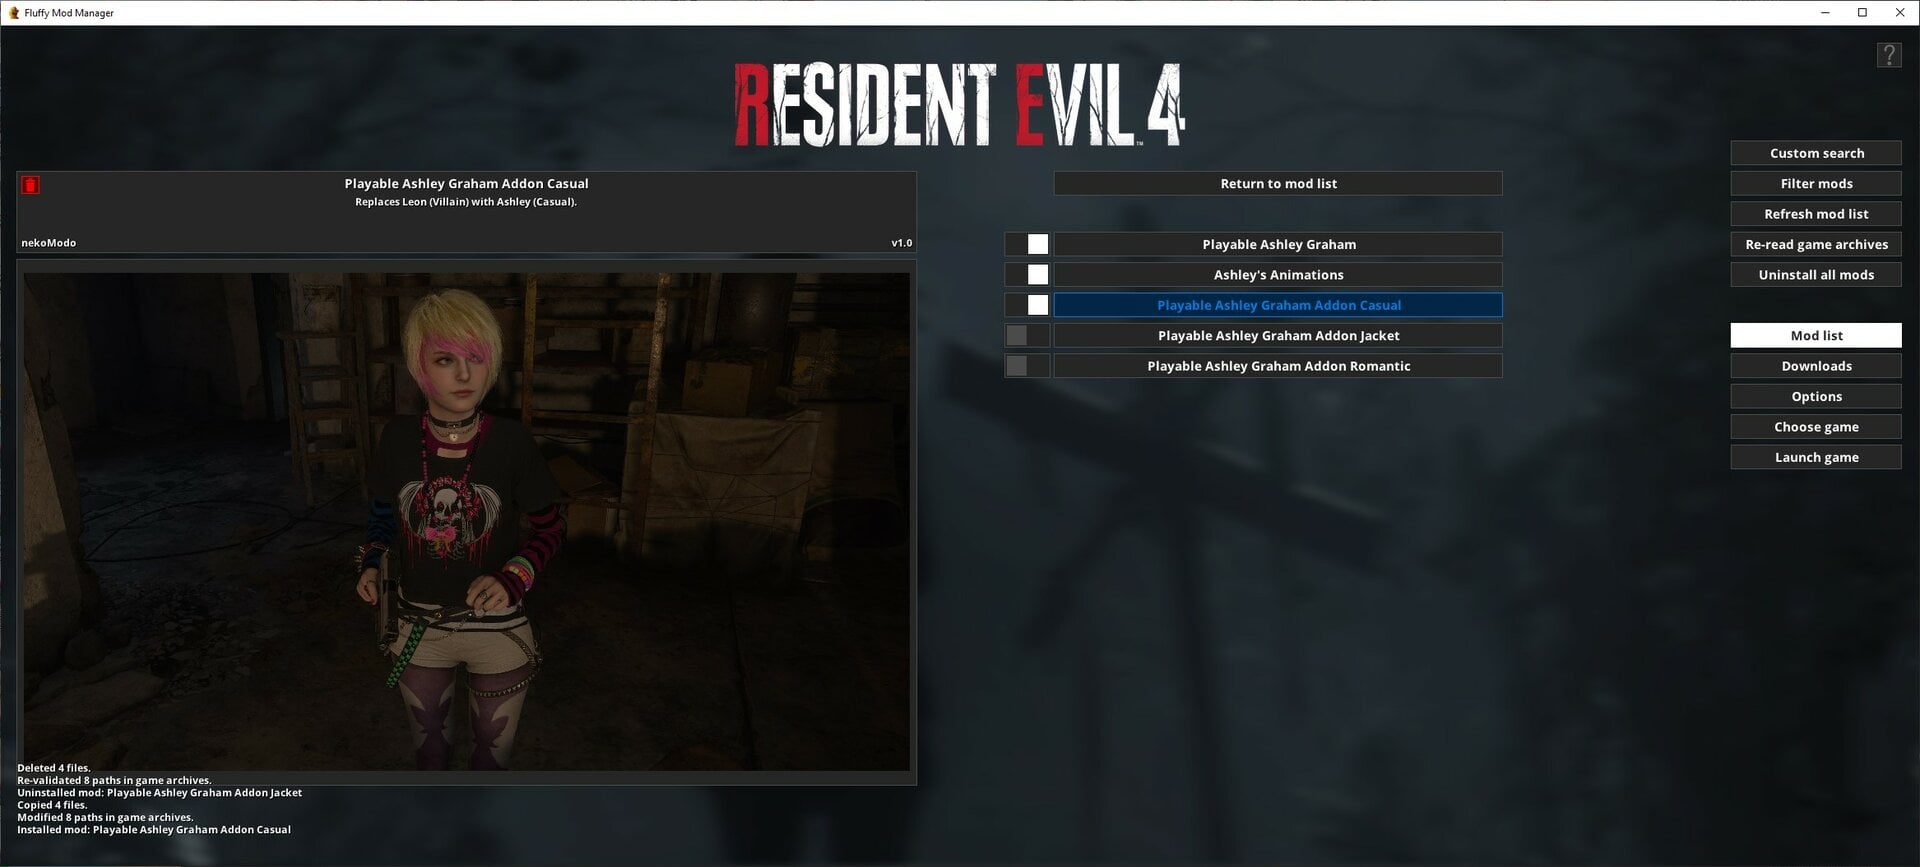This screenshot has width=1920, height=867.
Task: Close the Fluffy Mod Manager window
Action: pyautogui.click(x=1900, y=13)
